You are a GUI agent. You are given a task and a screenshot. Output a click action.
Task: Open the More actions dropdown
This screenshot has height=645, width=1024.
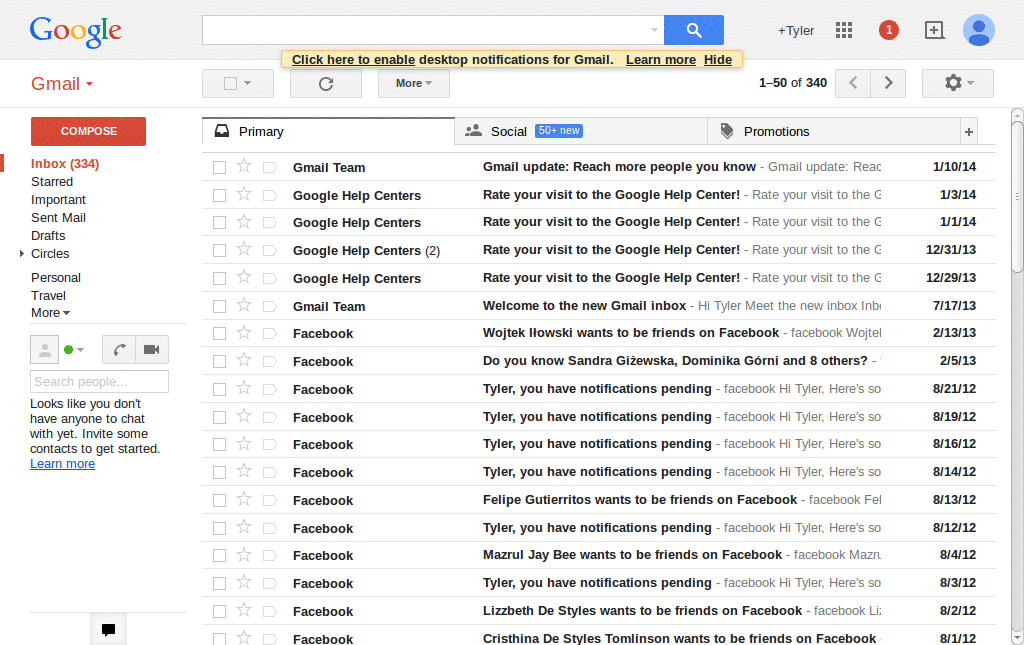click(x=413, y=84)
